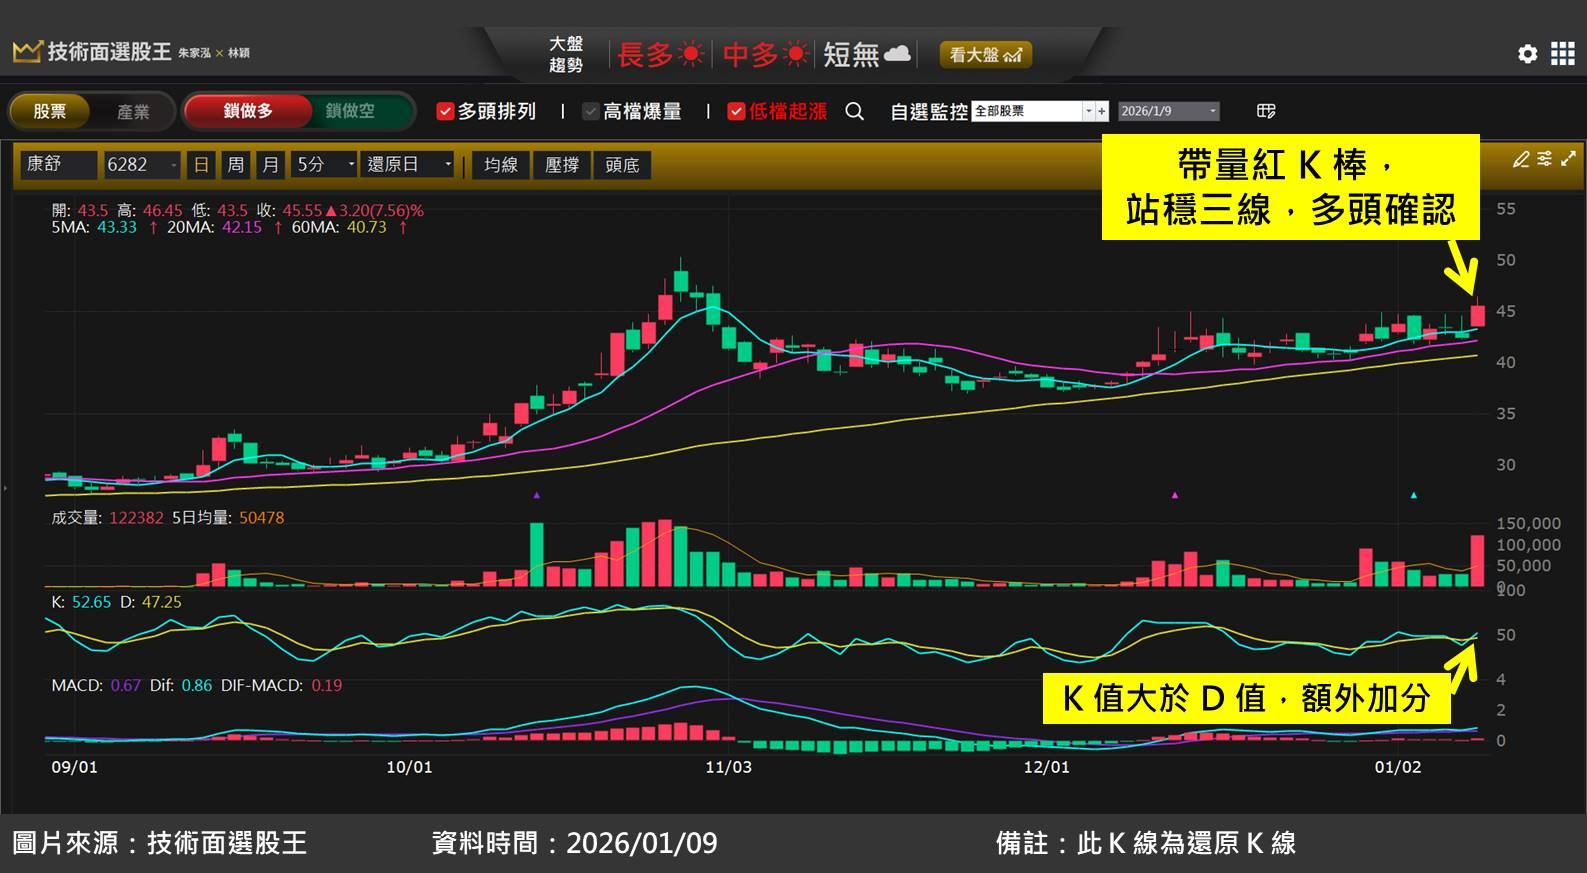Image resolution: width=1587 pixels, height=873 pixels.
Task: Select the pencil drawing tool icon
Action: click(1521, 159)
